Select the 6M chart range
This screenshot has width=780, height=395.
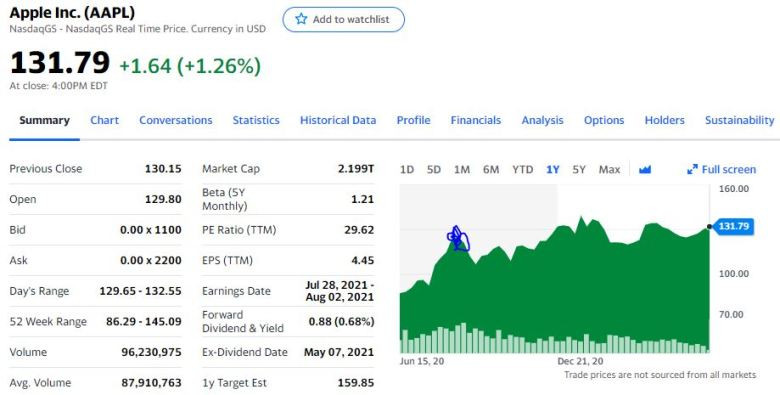click(x=490, y=170)
